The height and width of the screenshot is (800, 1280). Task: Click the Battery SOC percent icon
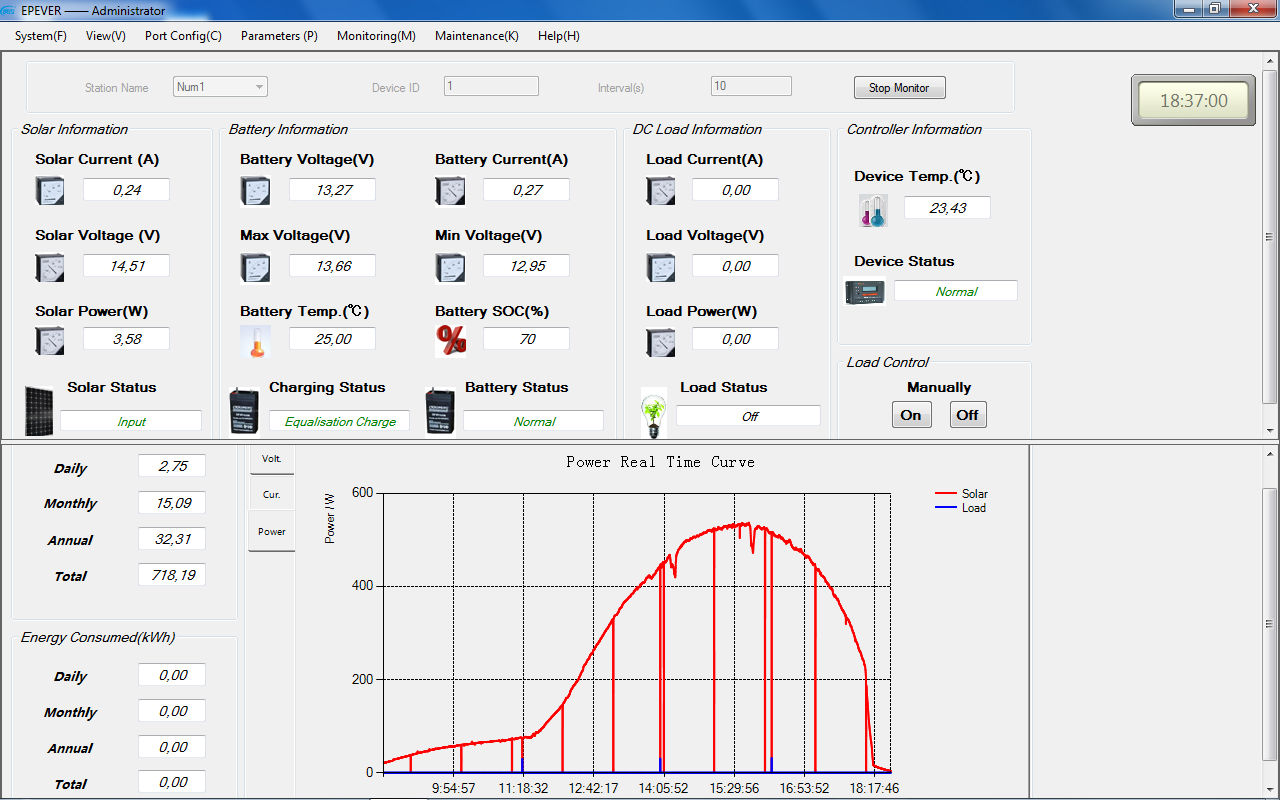pos(451,340)
